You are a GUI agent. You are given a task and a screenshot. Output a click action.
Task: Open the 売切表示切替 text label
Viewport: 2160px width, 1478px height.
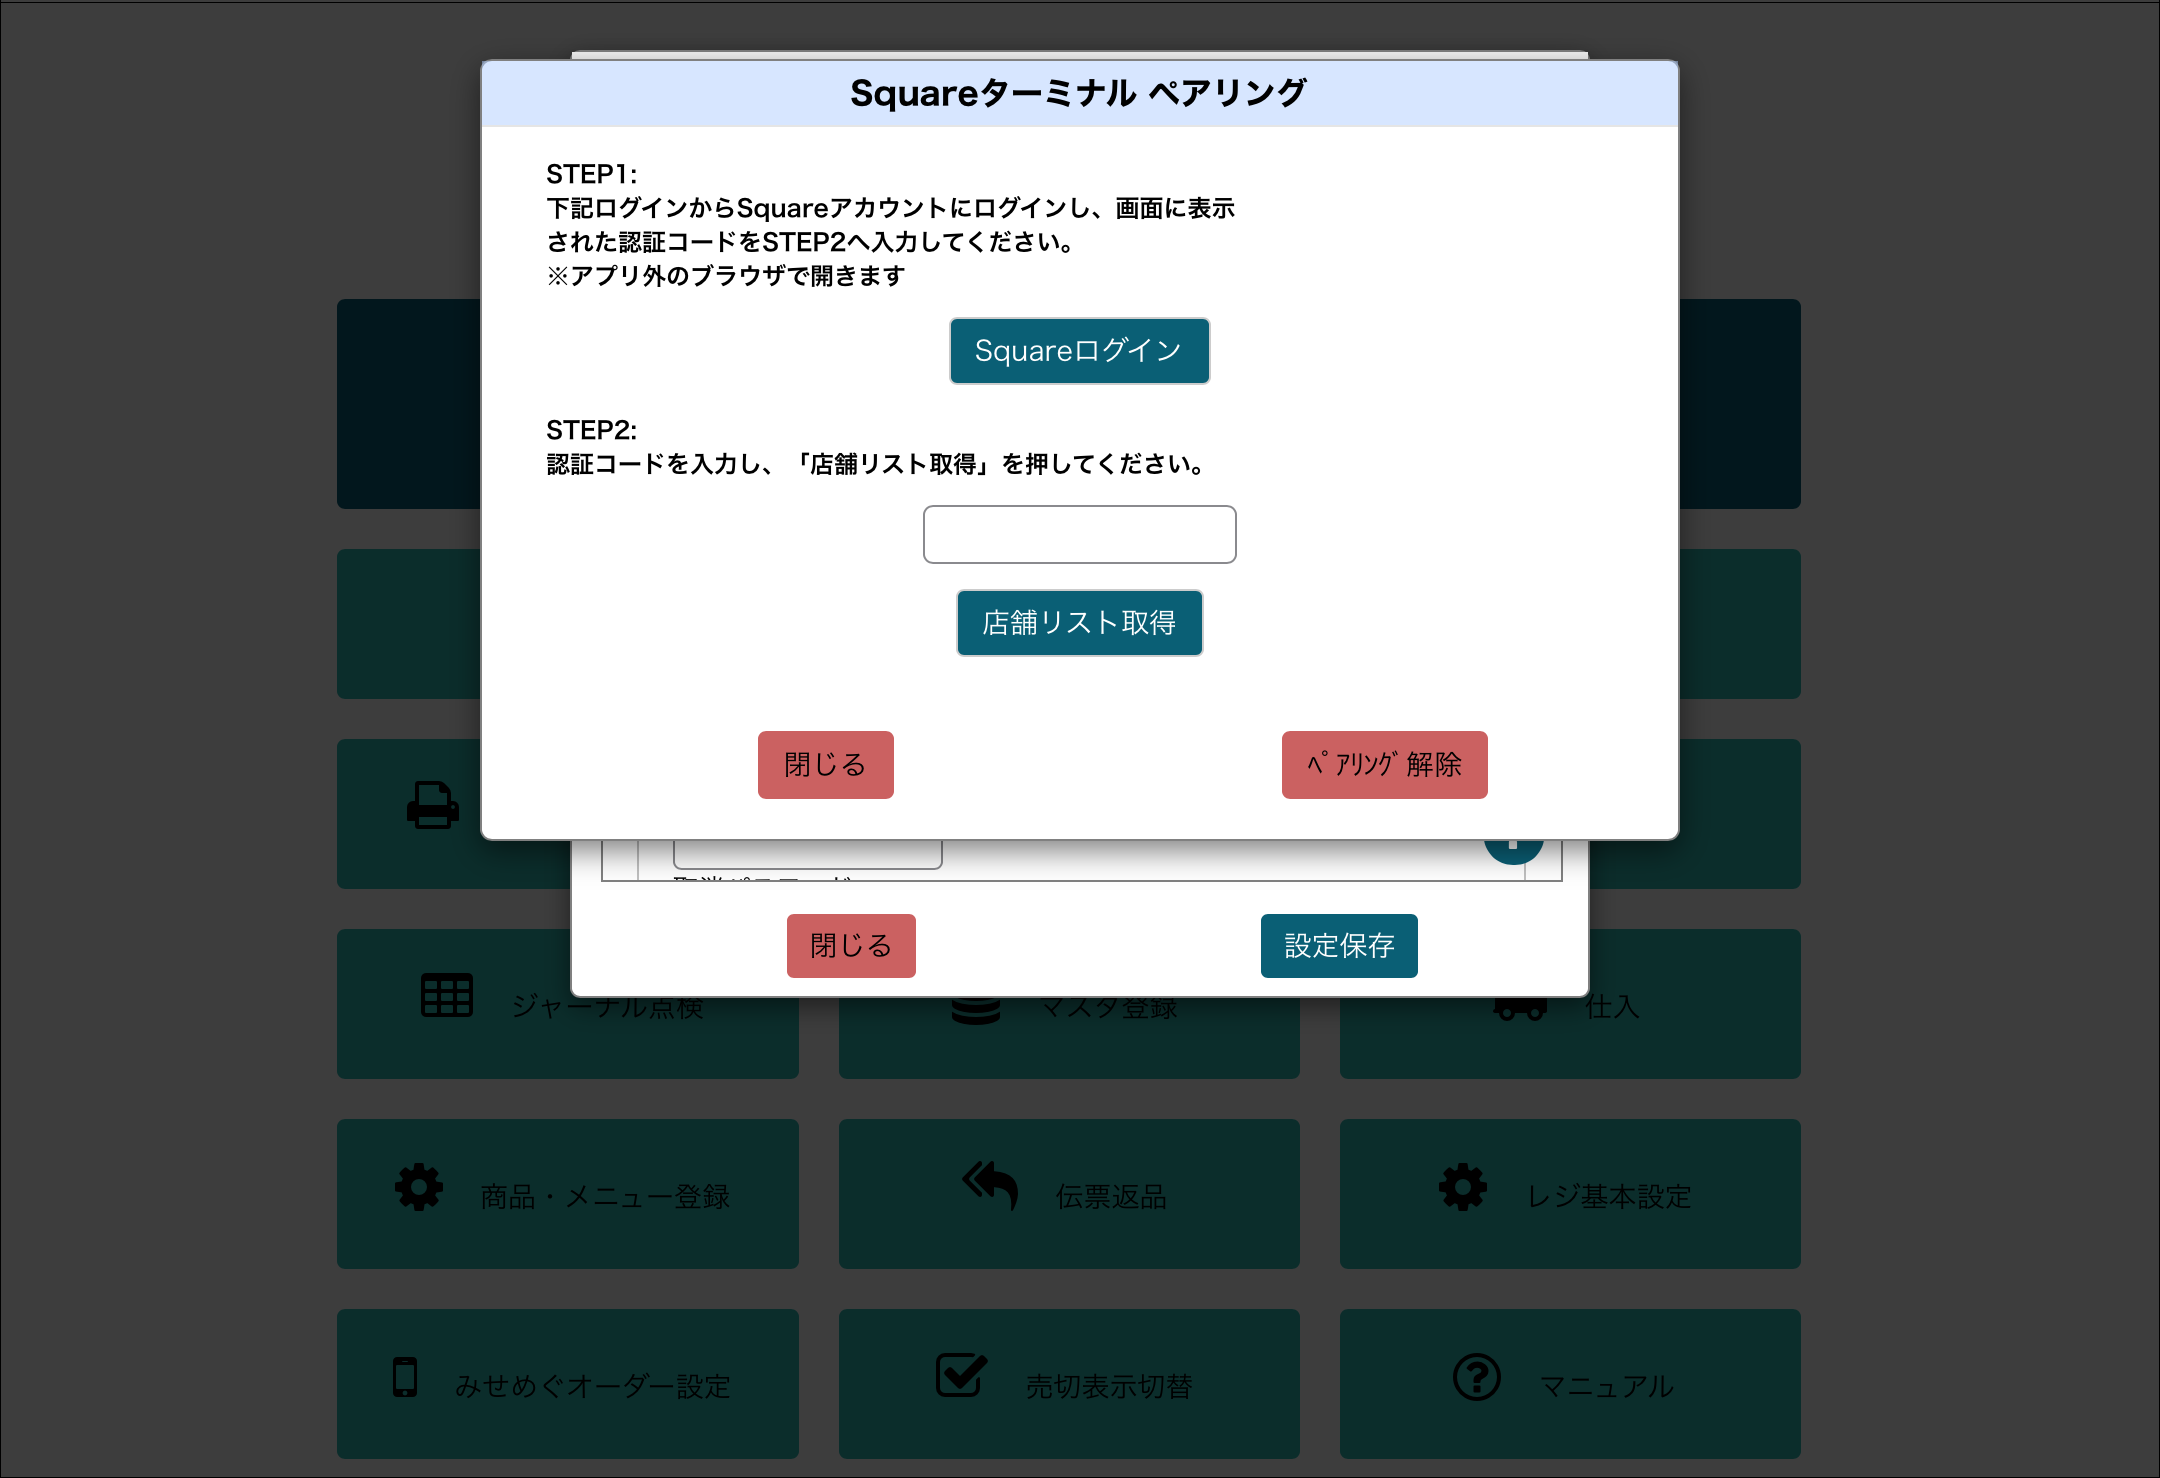[1108, 1386]
